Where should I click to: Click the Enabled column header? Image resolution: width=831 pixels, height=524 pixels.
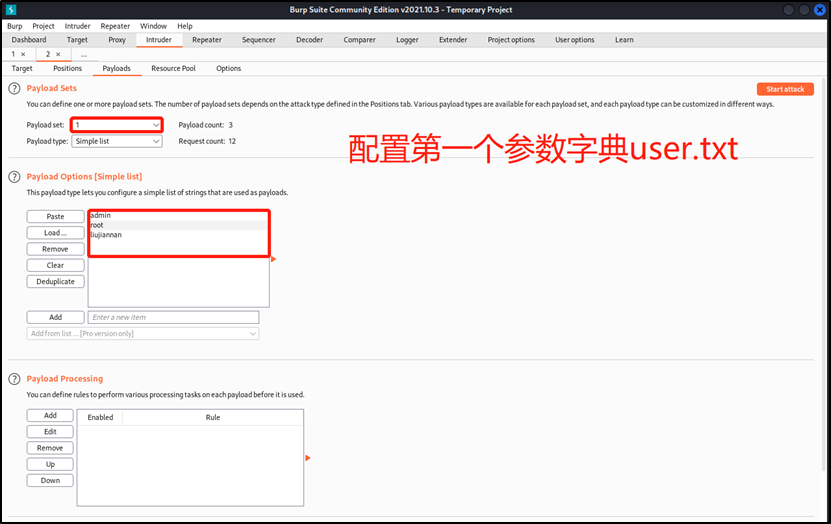pos(100,418)
